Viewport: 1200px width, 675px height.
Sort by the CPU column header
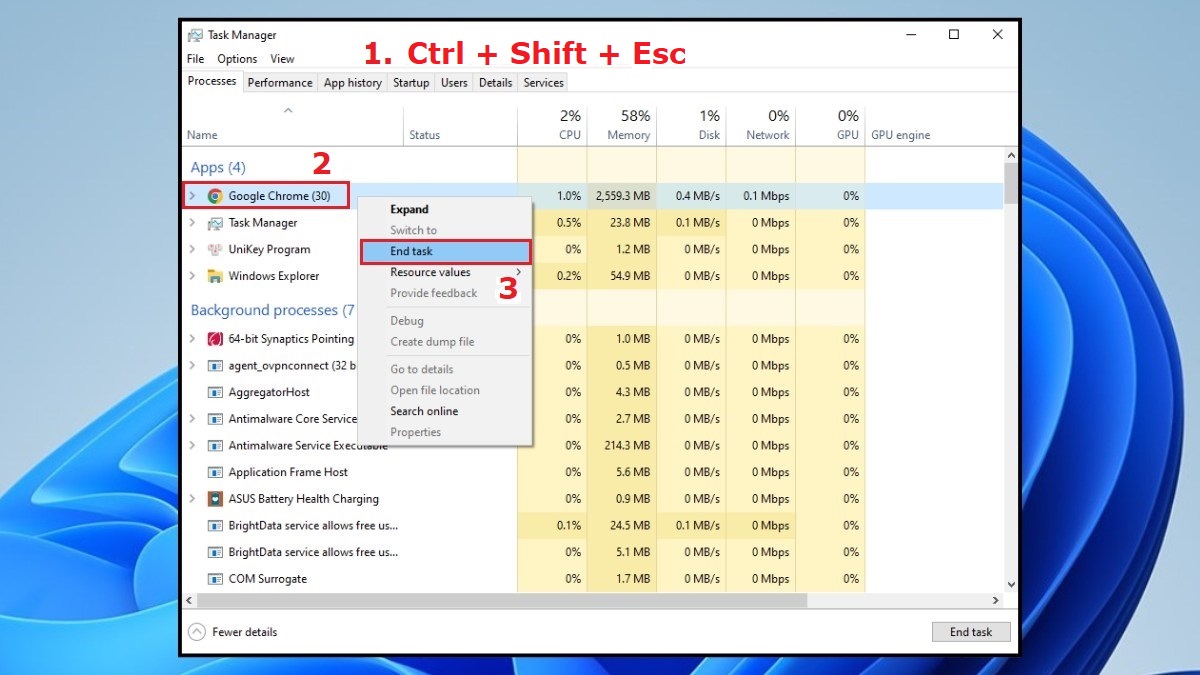click(x=552, y=125)
